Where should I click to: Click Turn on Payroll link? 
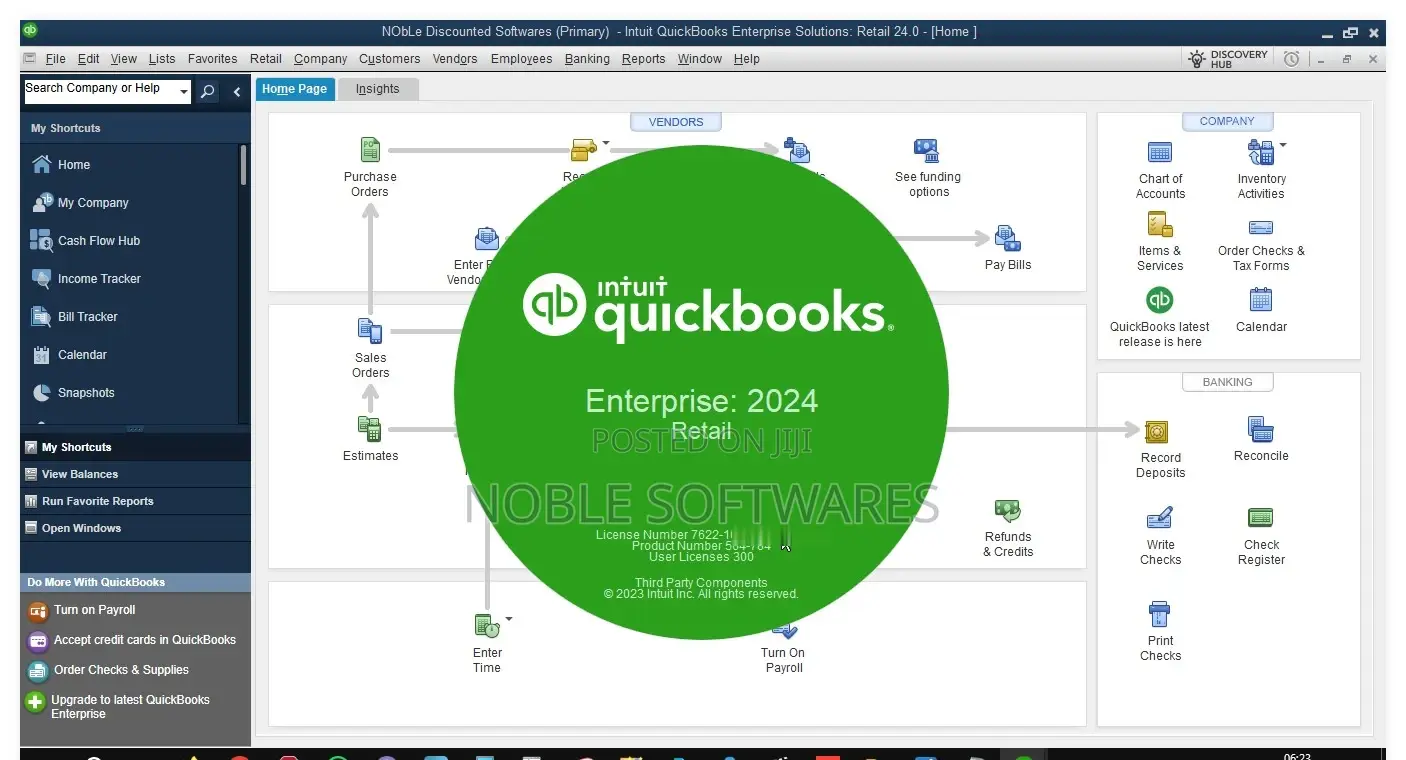[x=94, y=610]
